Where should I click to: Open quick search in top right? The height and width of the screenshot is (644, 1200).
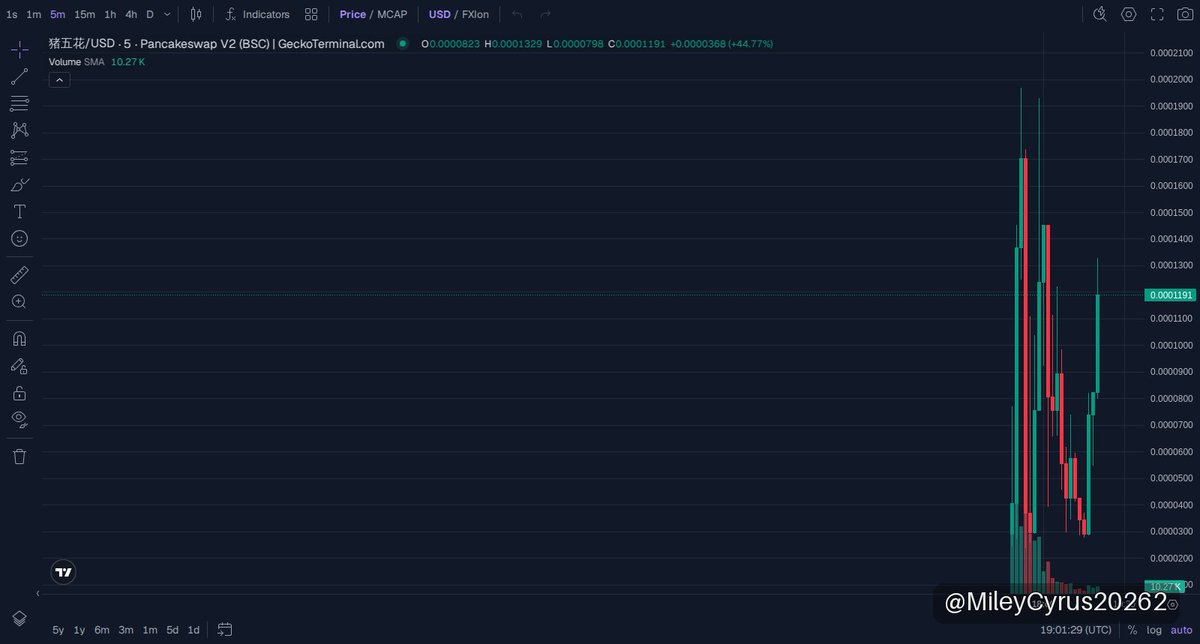[1100, 14]
